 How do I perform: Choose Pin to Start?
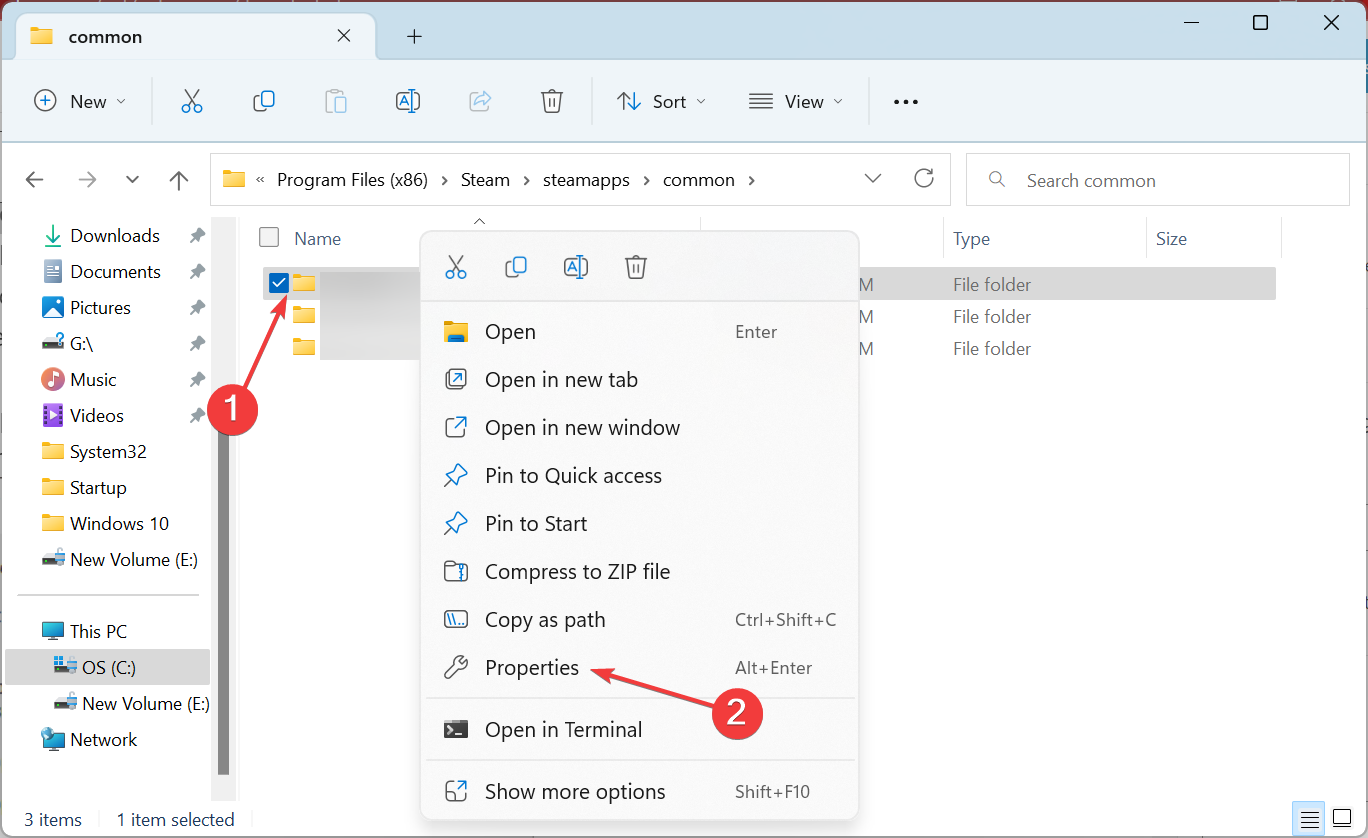pos(640,524)
